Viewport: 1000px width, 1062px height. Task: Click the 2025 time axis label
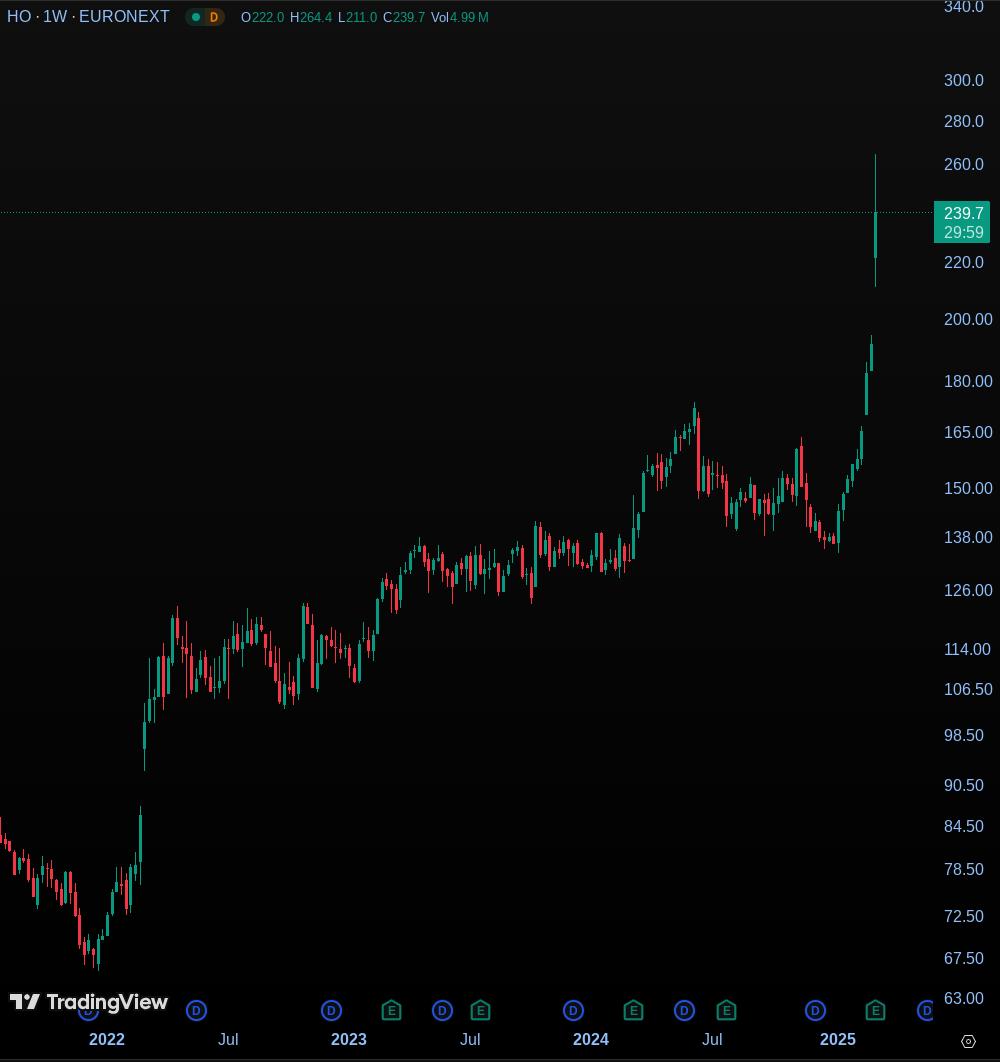(x=837, y=1040)
